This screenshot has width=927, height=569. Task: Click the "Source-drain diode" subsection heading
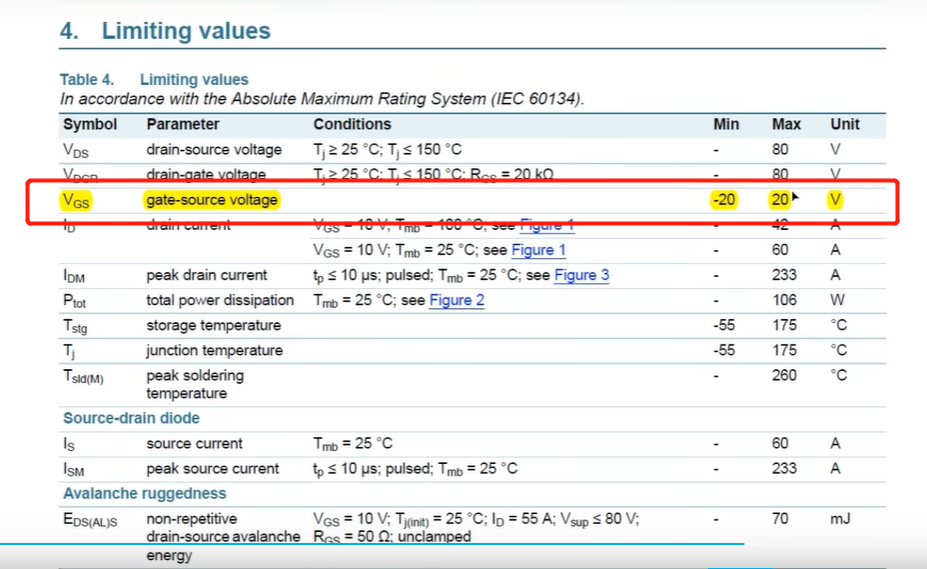tap(131, 418)
